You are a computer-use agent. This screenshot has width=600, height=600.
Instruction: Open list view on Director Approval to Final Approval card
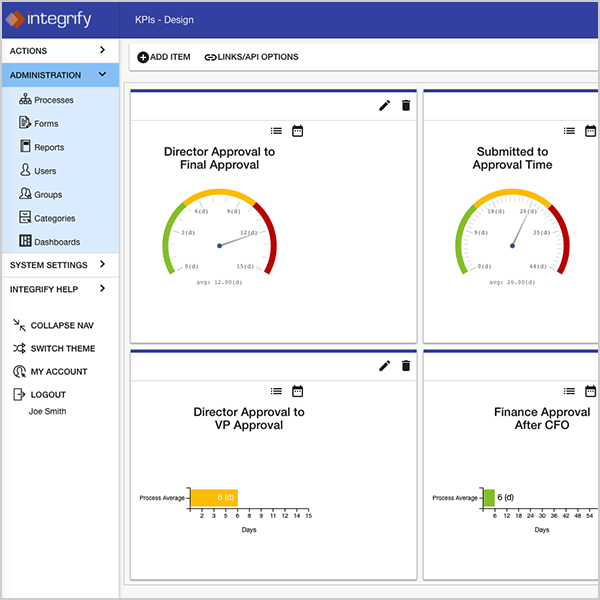[x=277, y=131]
